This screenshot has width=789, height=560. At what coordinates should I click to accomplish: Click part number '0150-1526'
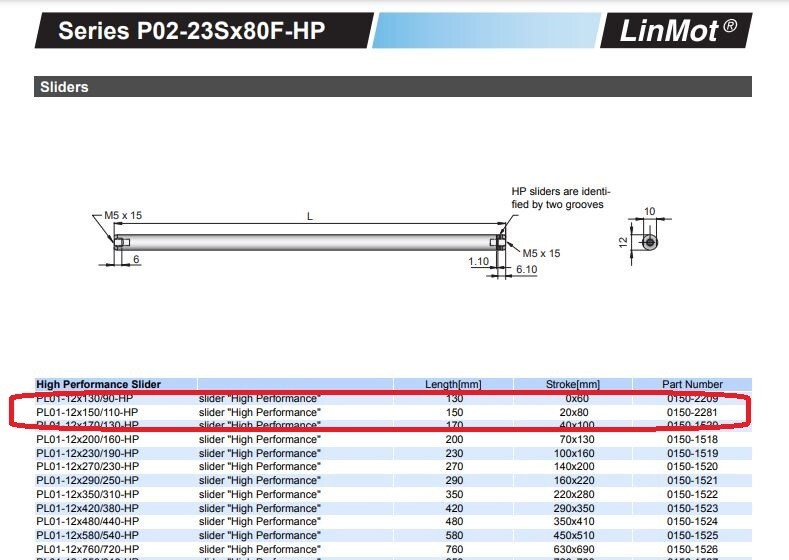(692, 549)
